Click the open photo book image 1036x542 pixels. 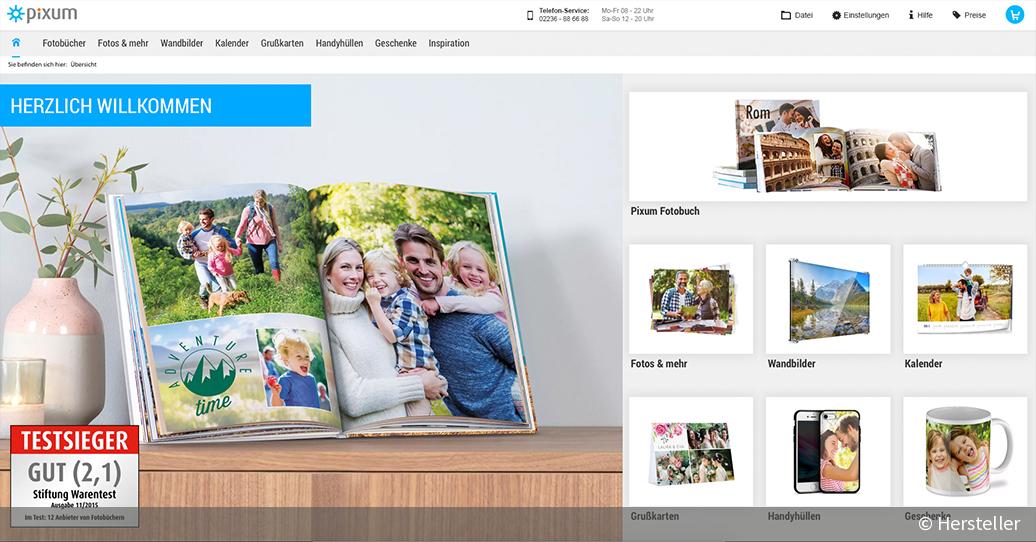[x=324, y=311]
